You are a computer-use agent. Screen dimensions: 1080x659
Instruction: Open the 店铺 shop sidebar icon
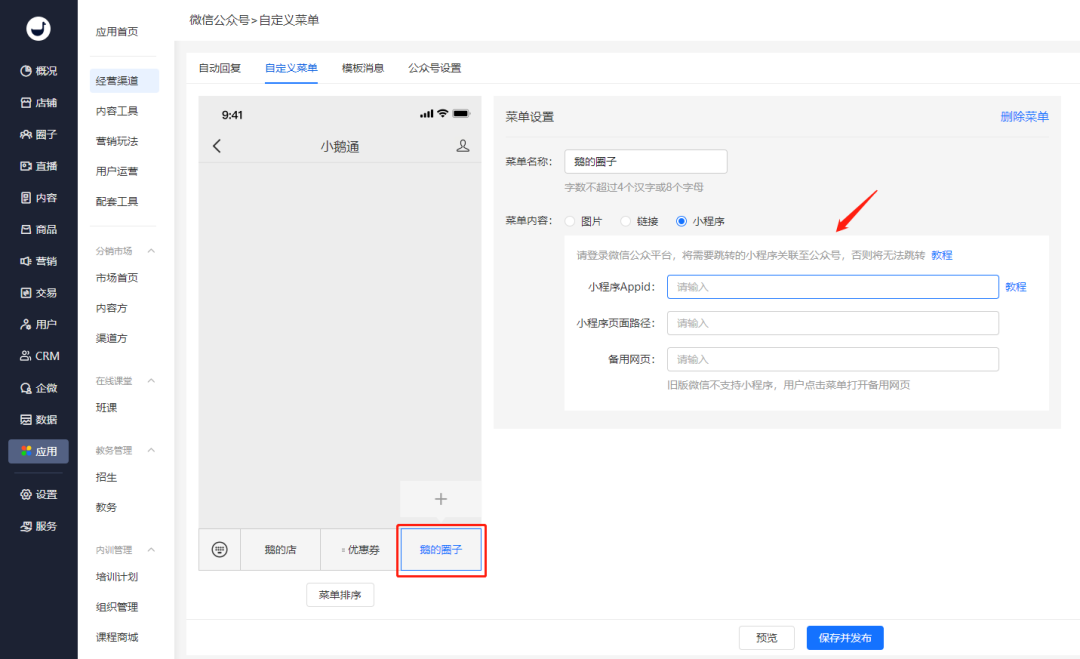tap(26, 103)
